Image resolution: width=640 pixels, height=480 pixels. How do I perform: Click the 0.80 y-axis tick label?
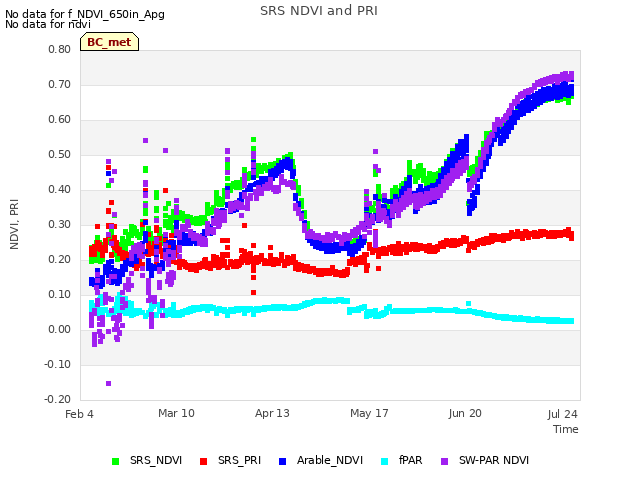[60, 49]
